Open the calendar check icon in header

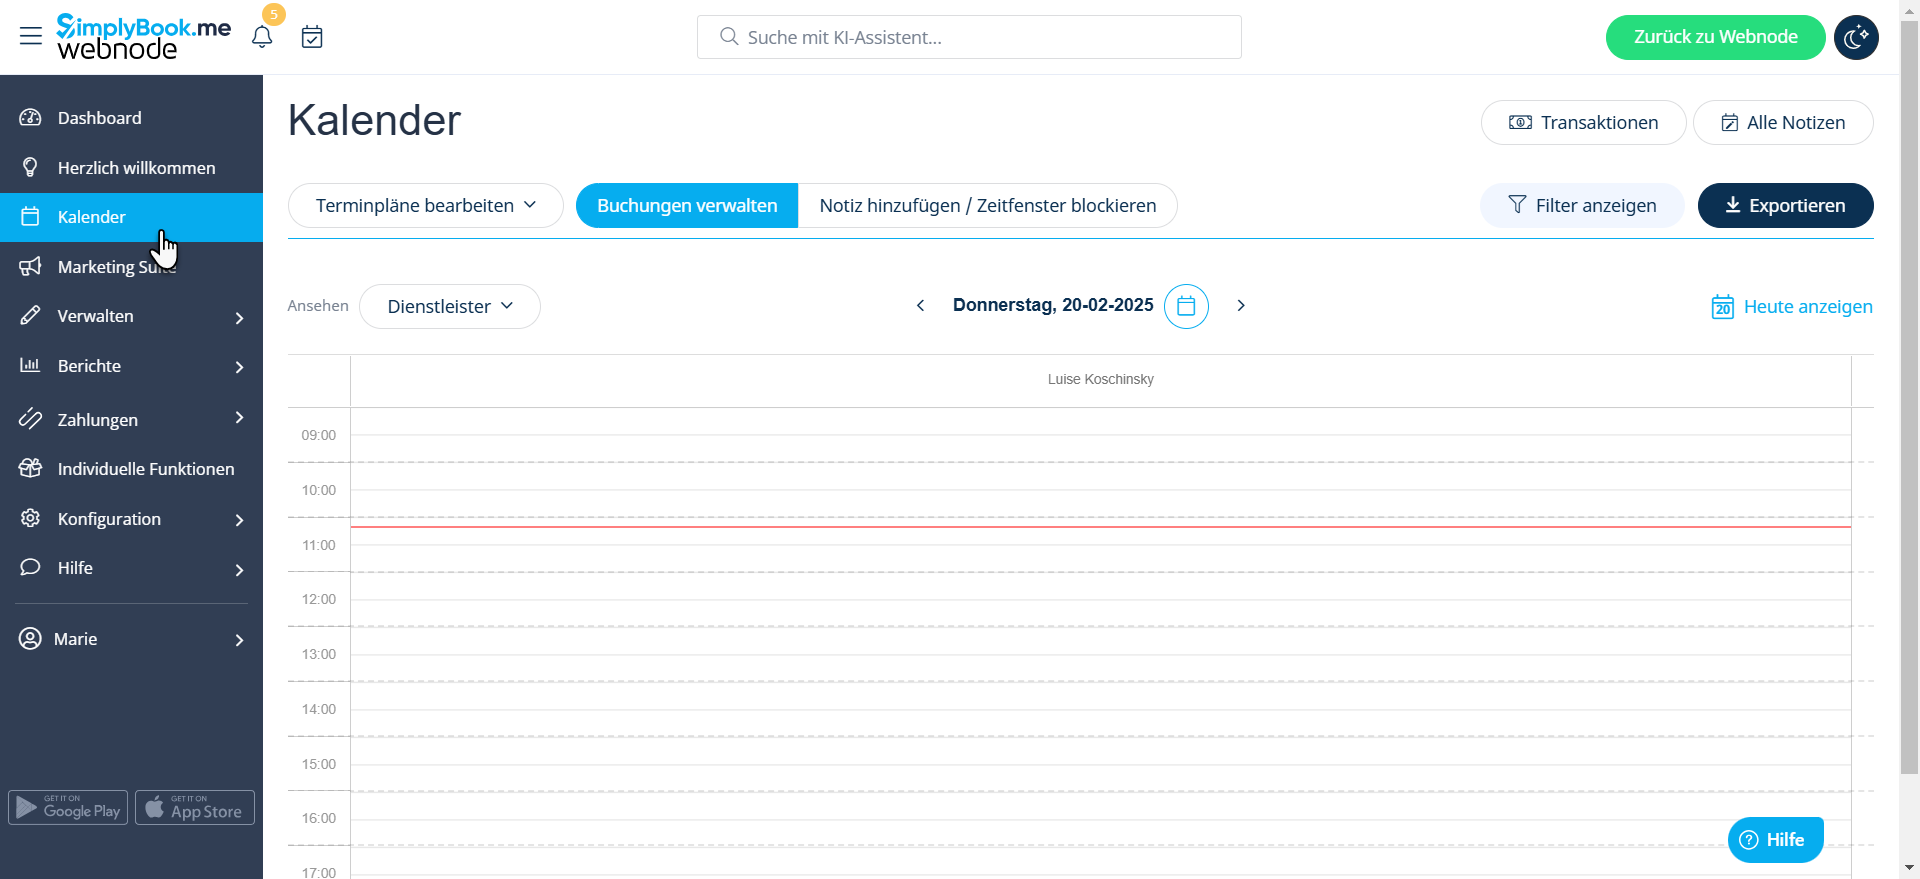pyautogui.click(x=312, y=38)
